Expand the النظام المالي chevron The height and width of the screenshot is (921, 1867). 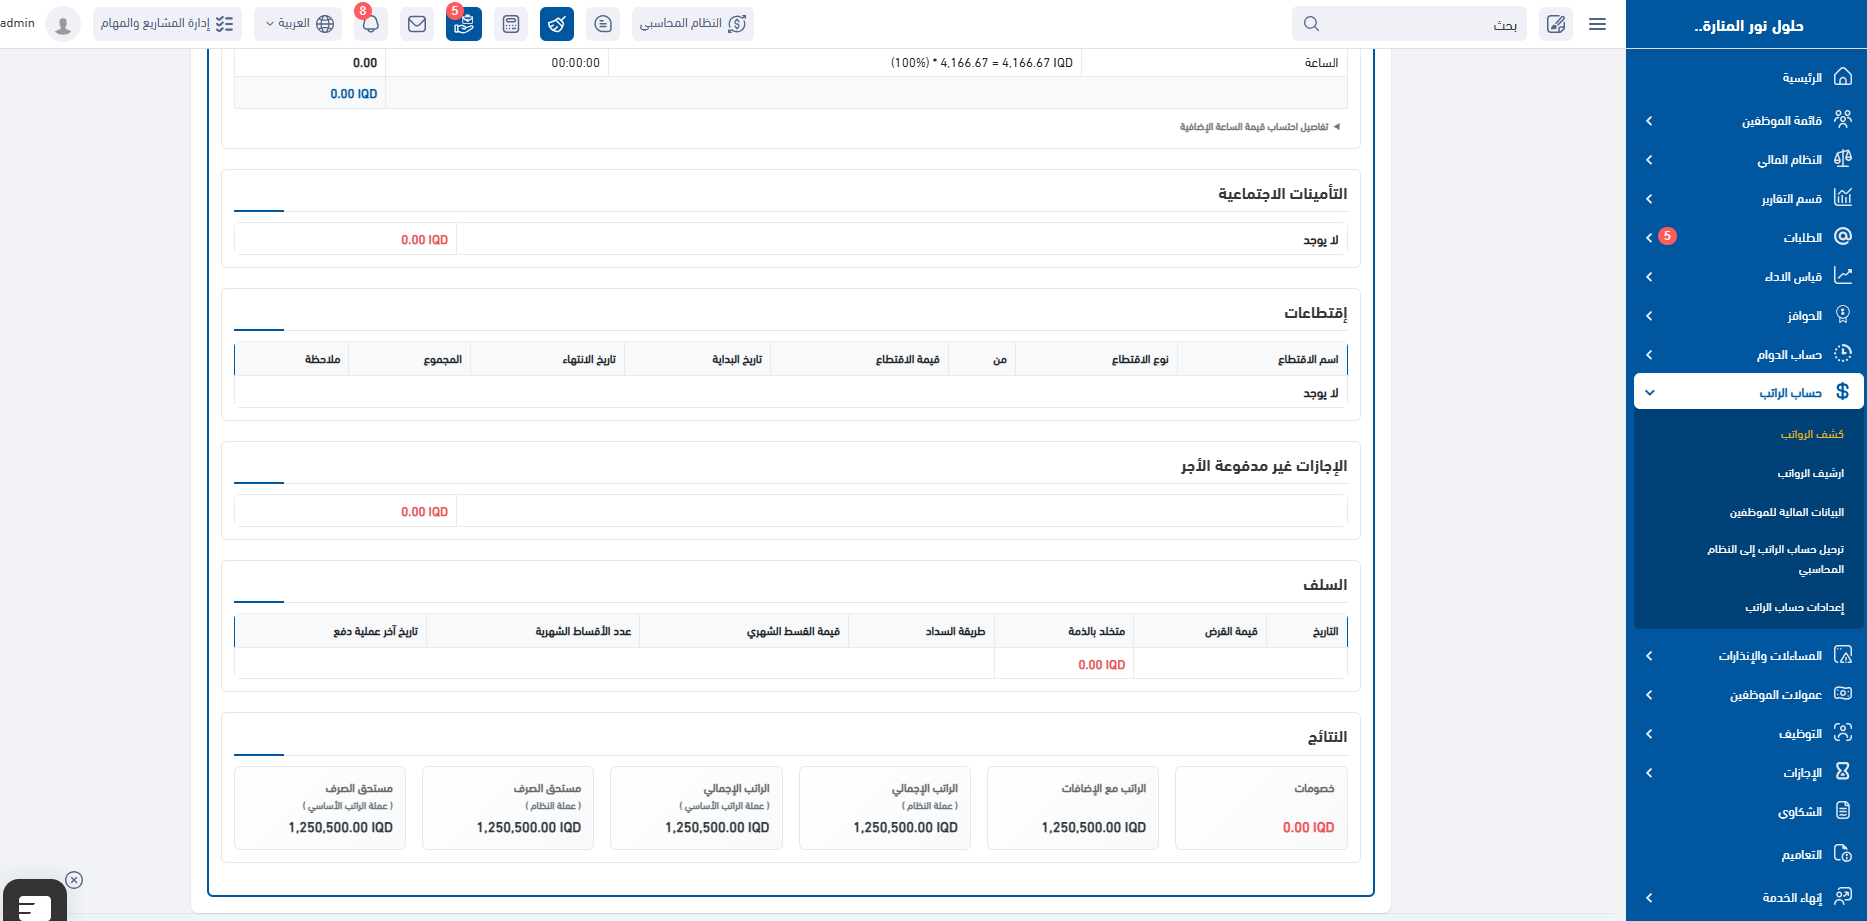tap(1649, 160)
